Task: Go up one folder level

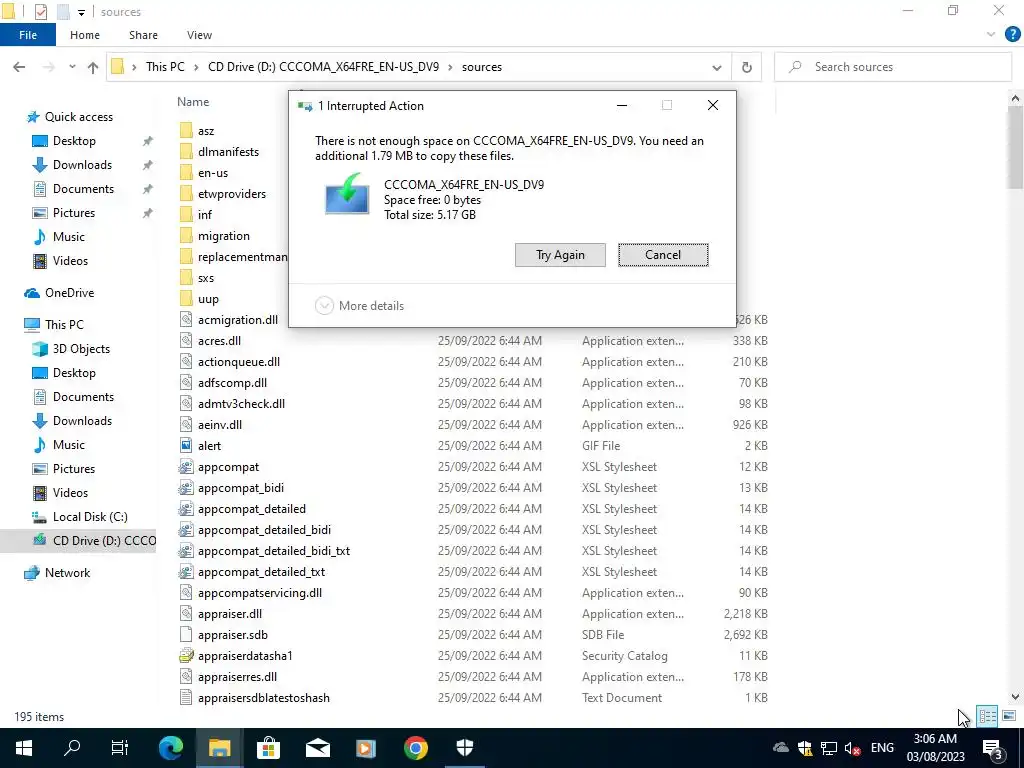Action: point(93,67)
